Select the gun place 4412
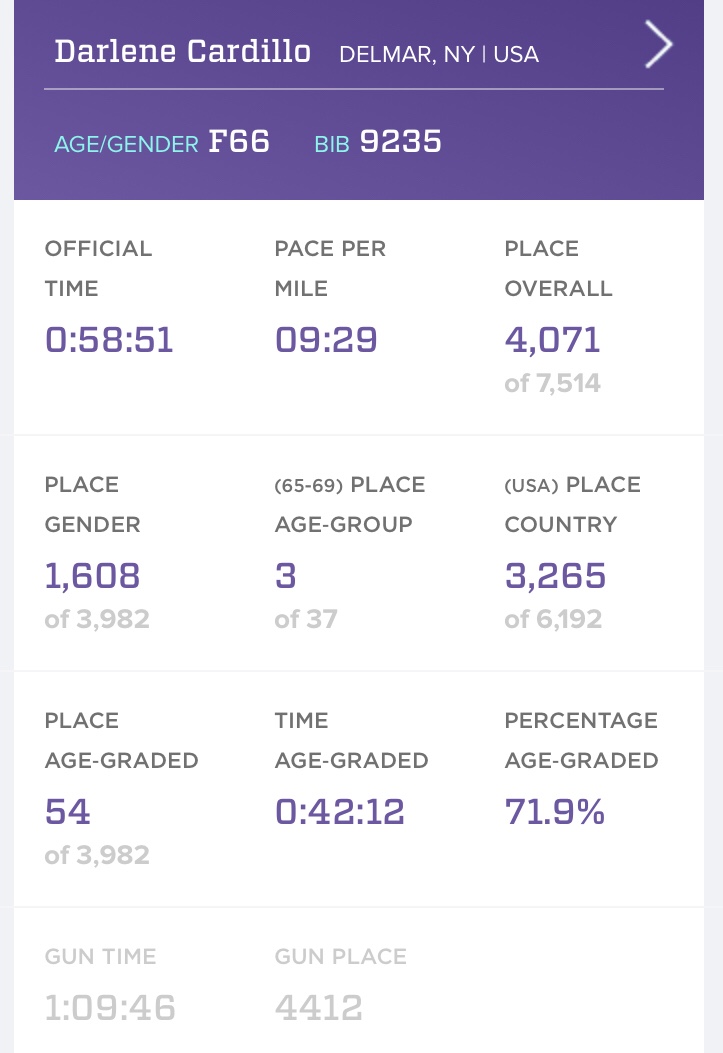 point(318,1007)
